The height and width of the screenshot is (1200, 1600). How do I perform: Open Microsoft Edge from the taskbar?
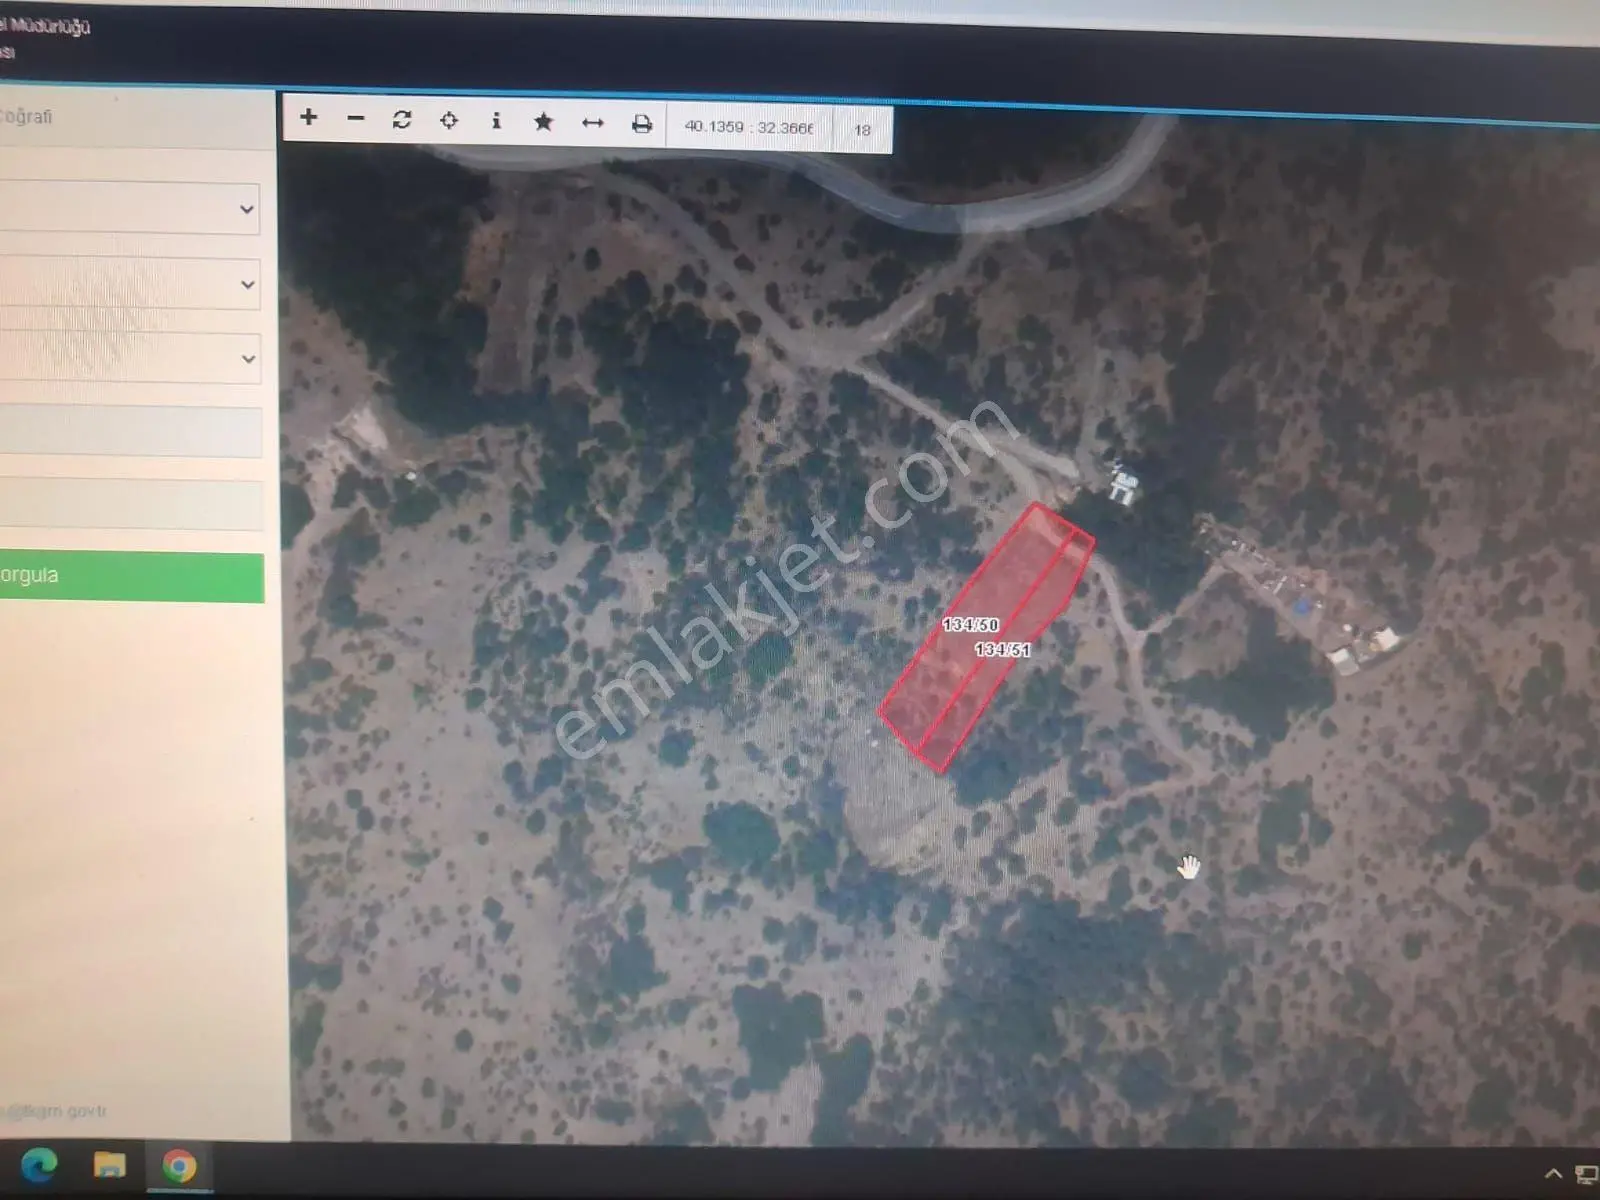tap(39, 1165)
